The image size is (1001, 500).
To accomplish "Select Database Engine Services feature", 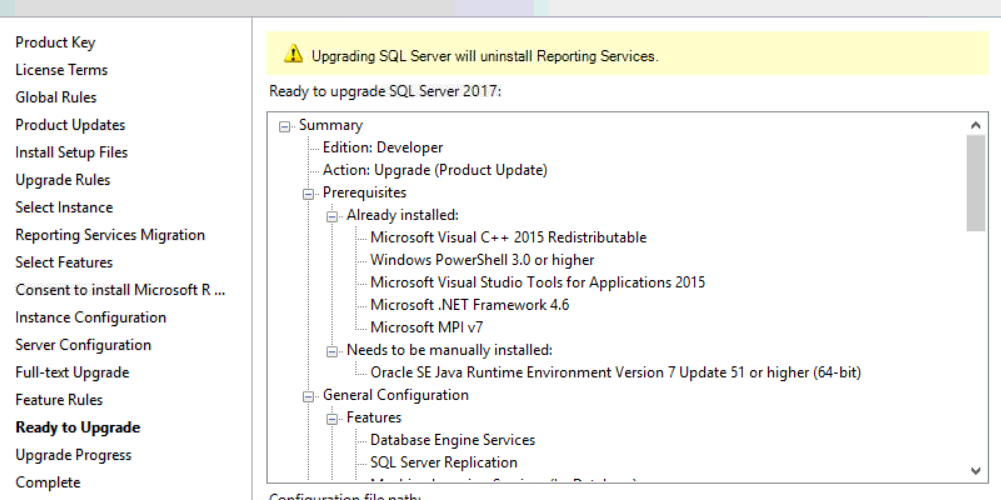I will [452, 440].
